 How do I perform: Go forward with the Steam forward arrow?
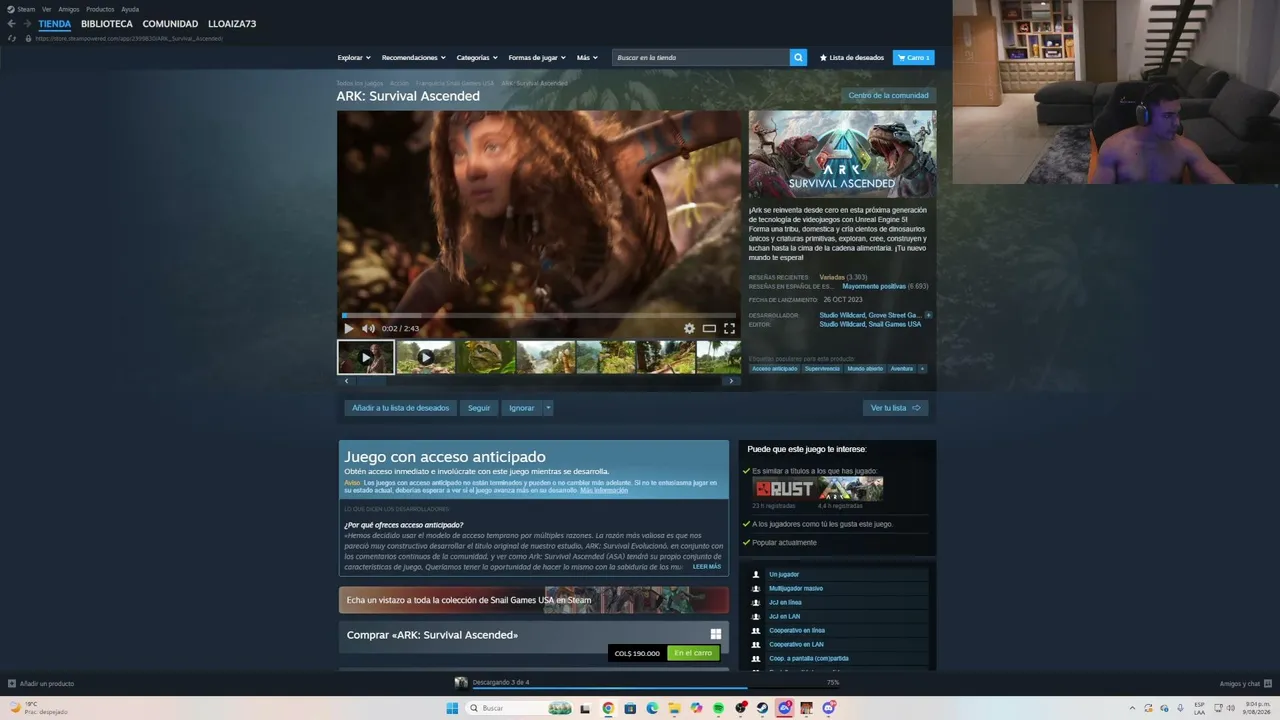[26, 24]
